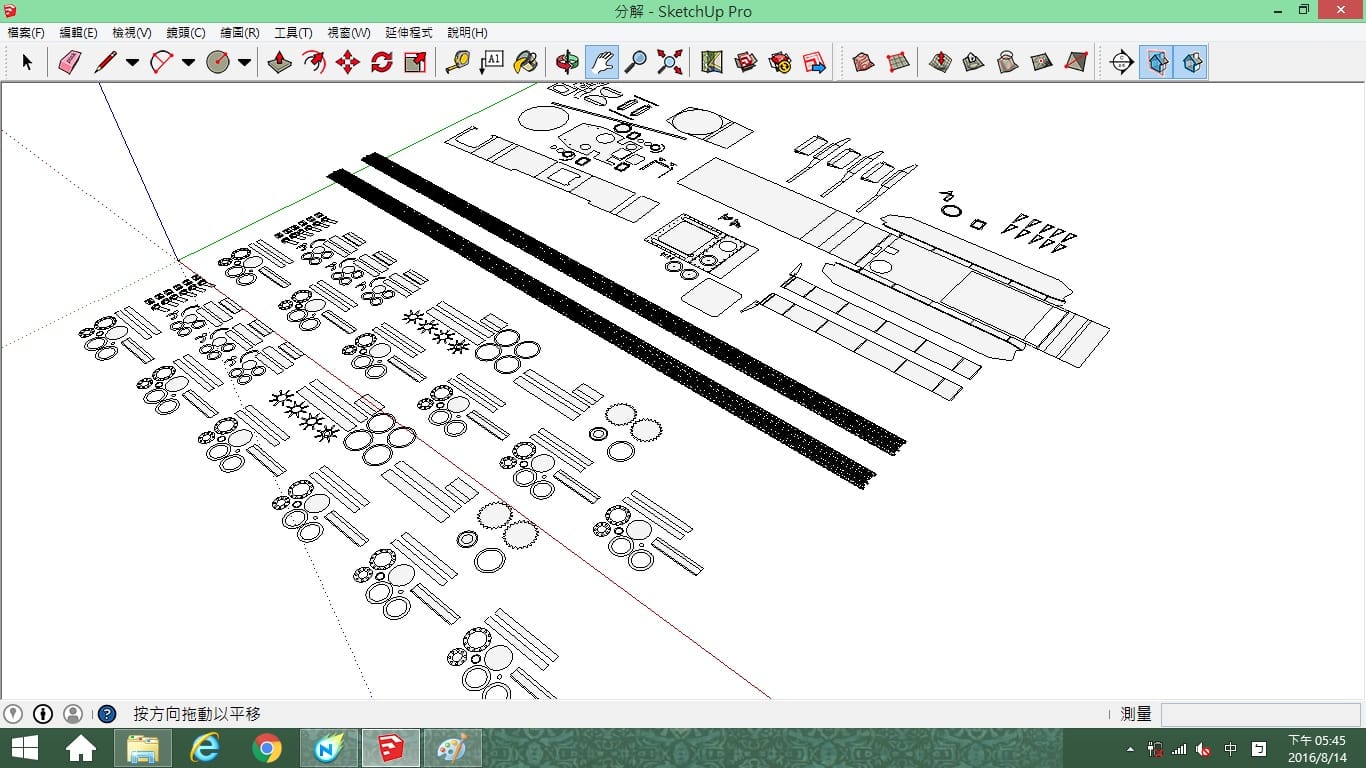This screenshot has height=768, width=1366.
Task: Pick the Scale tool
Action: point(416,62)
